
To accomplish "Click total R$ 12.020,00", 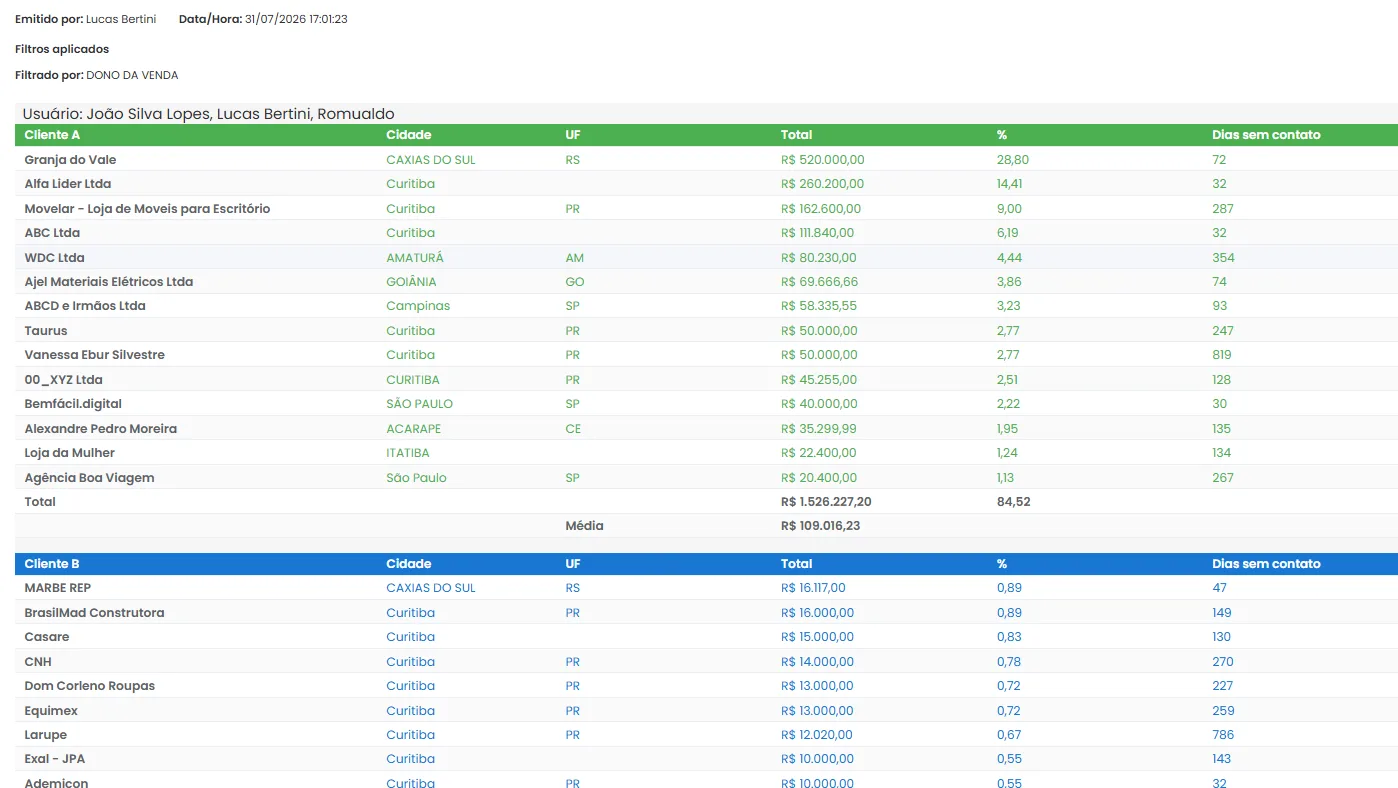I will click(x=818, y=735).
